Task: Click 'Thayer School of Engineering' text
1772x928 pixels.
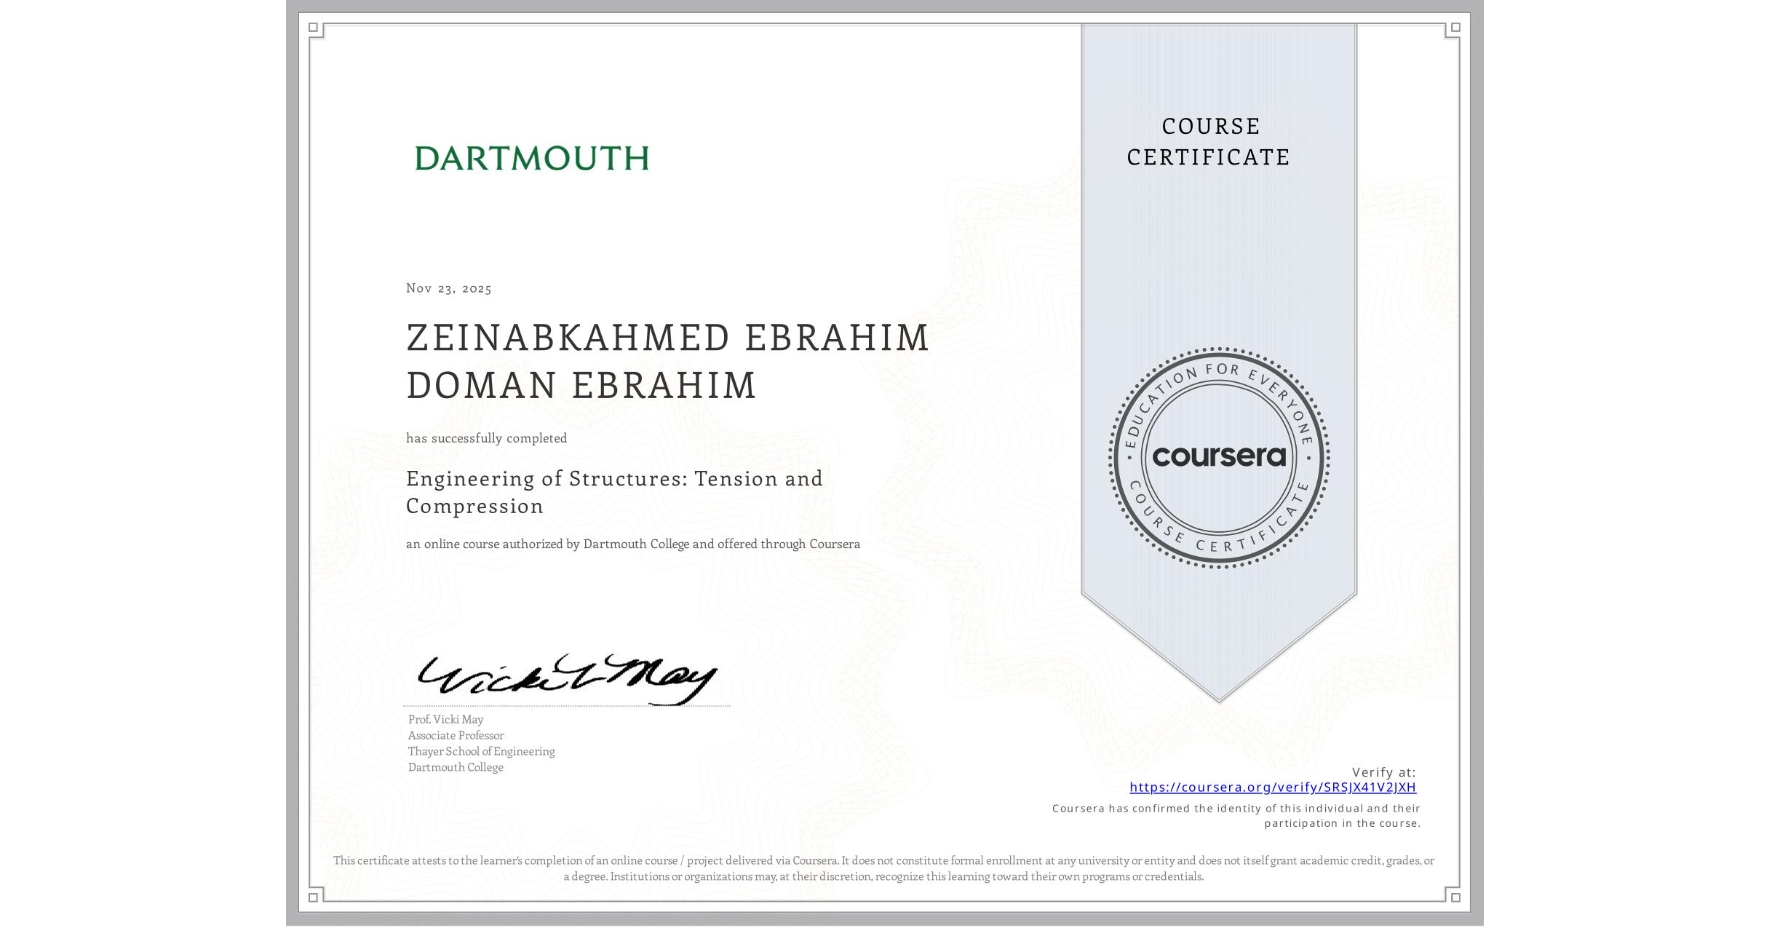Action: pos(481,751)
